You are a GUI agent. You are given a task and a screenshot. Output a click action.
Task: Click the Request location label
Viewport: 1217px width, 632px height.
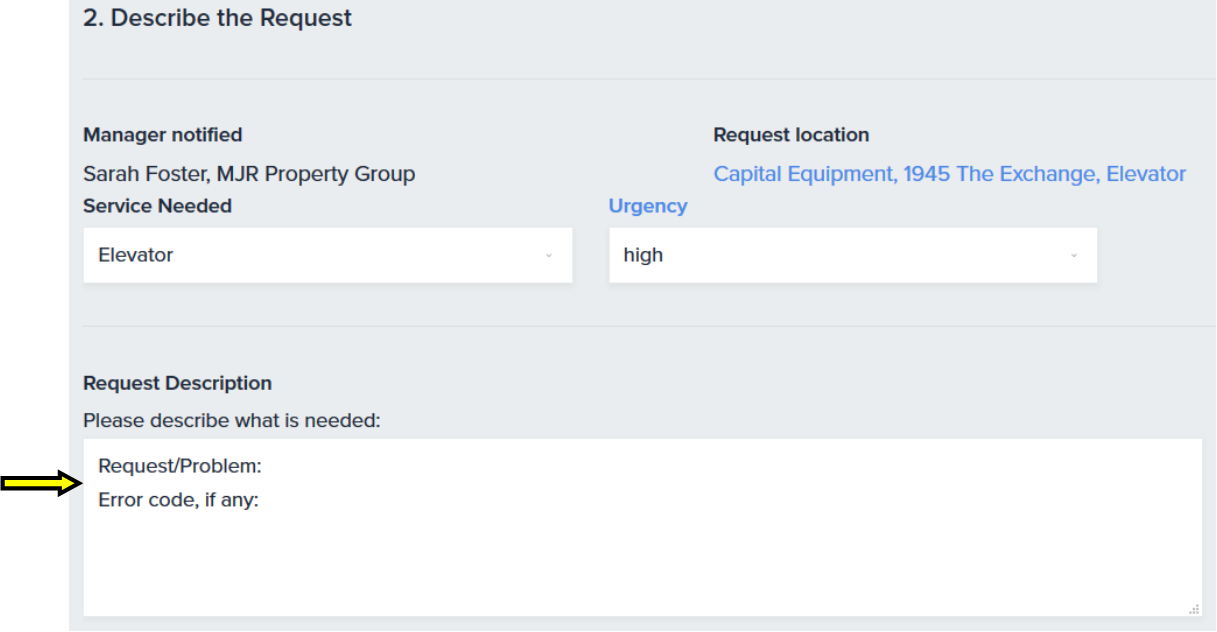791,135
